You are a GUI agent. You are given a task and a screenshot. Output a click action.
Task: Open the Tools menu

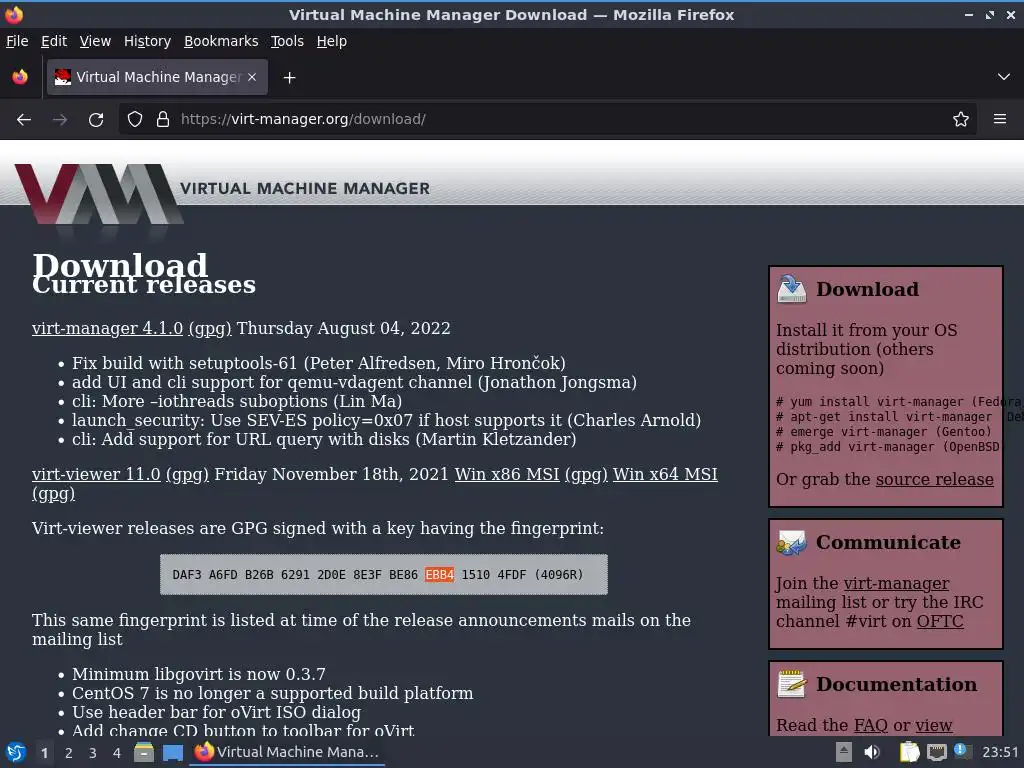287,41
